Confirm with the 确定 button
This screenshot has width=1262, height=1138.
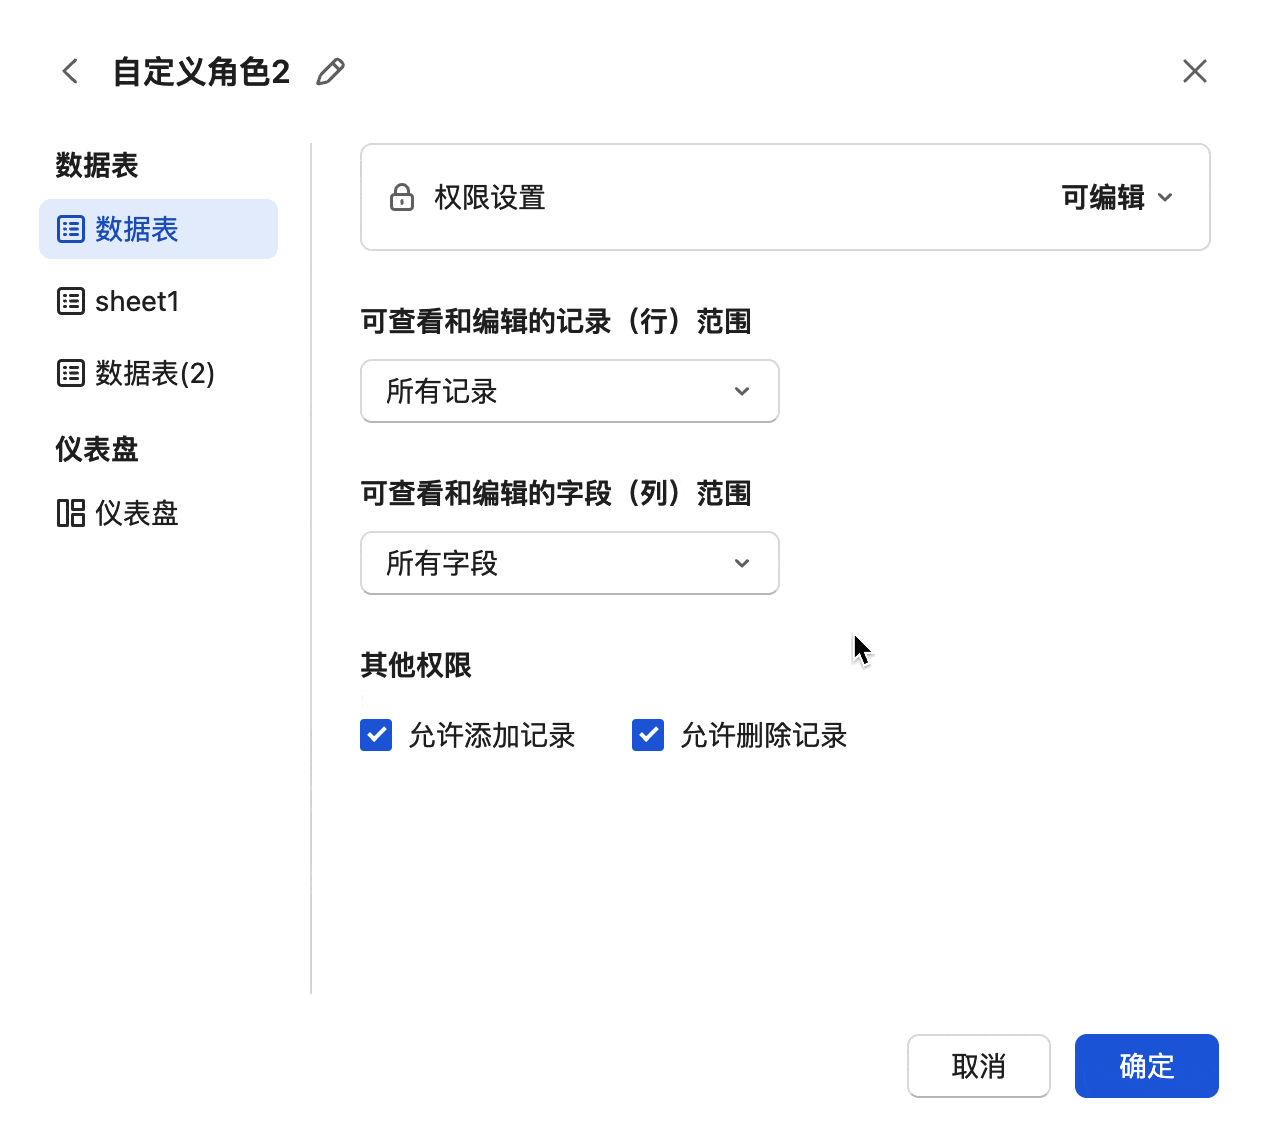(x=1146, y=1066)
